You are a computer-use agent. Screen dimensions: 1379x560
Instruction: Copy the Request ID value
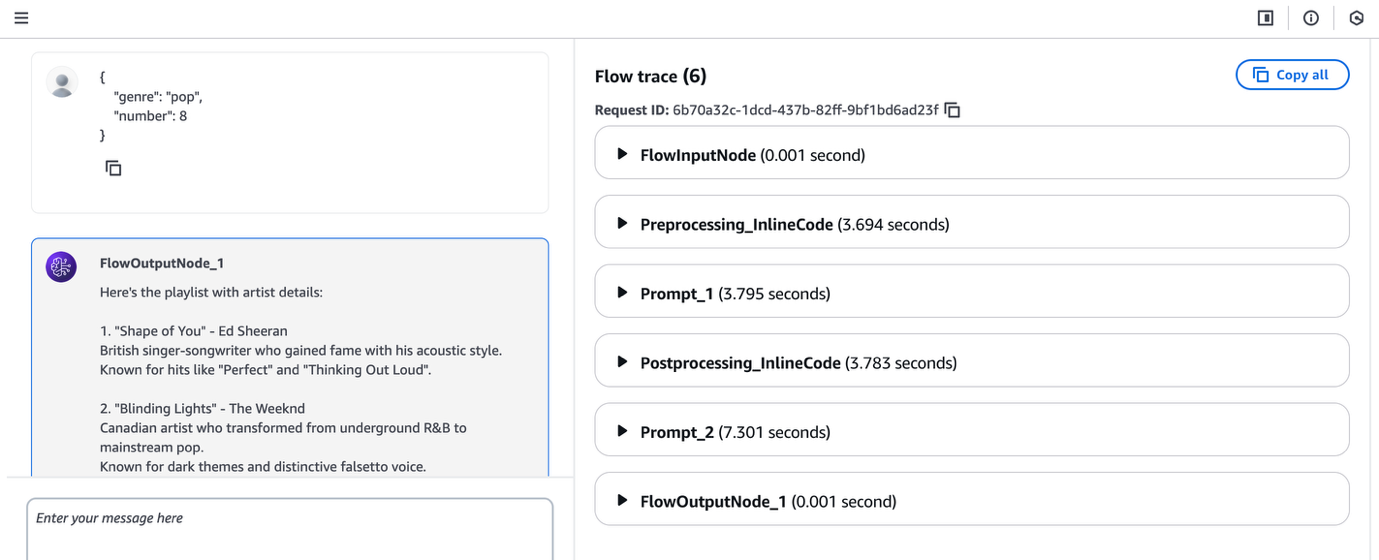point(953,110)
